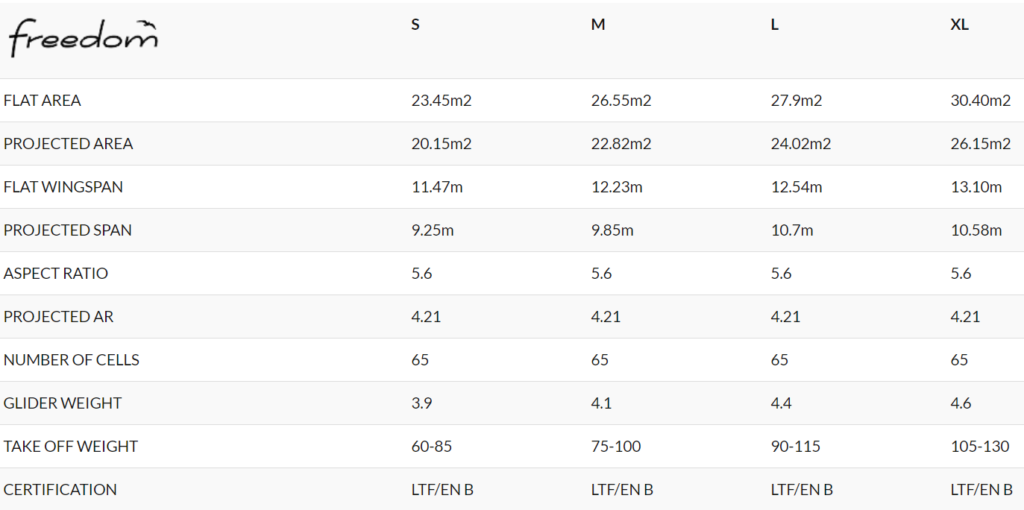Click the NUMBER OF CELLS row label
The width and height of the screenshot is (1024, 510).
pos(71,360)
